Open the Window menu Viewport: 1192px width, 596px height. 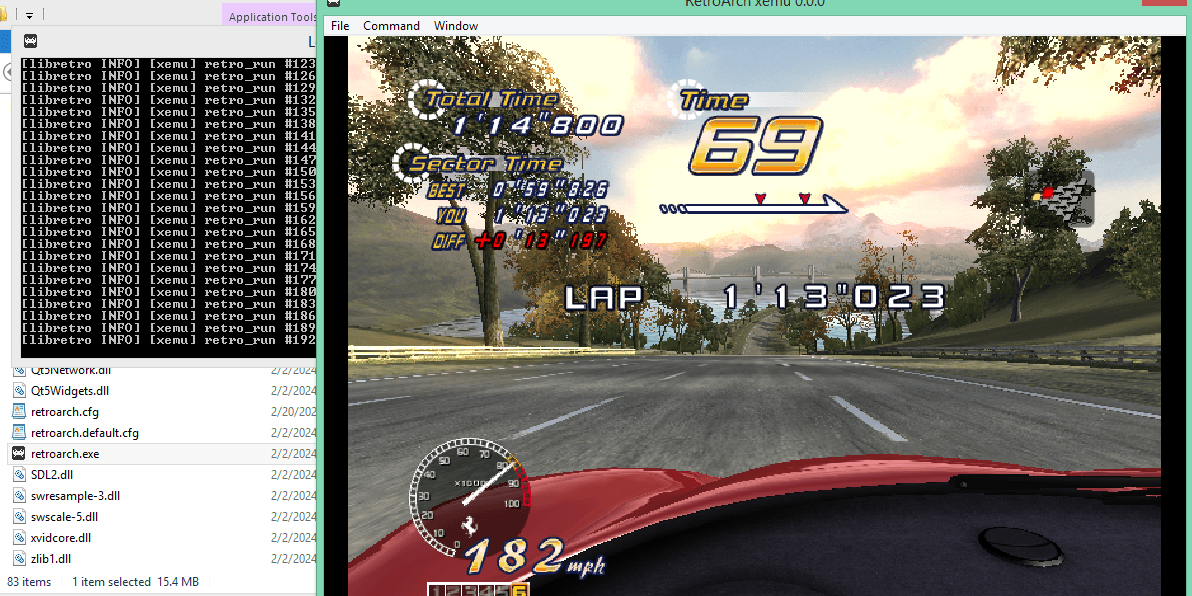pos(456,26)
